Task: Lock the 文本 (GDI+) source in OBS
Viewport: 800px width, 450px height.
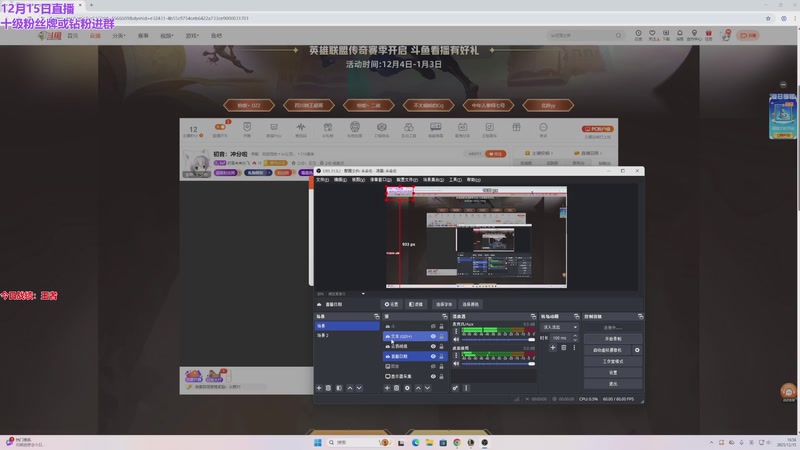Action: click(x=442, y=336)
